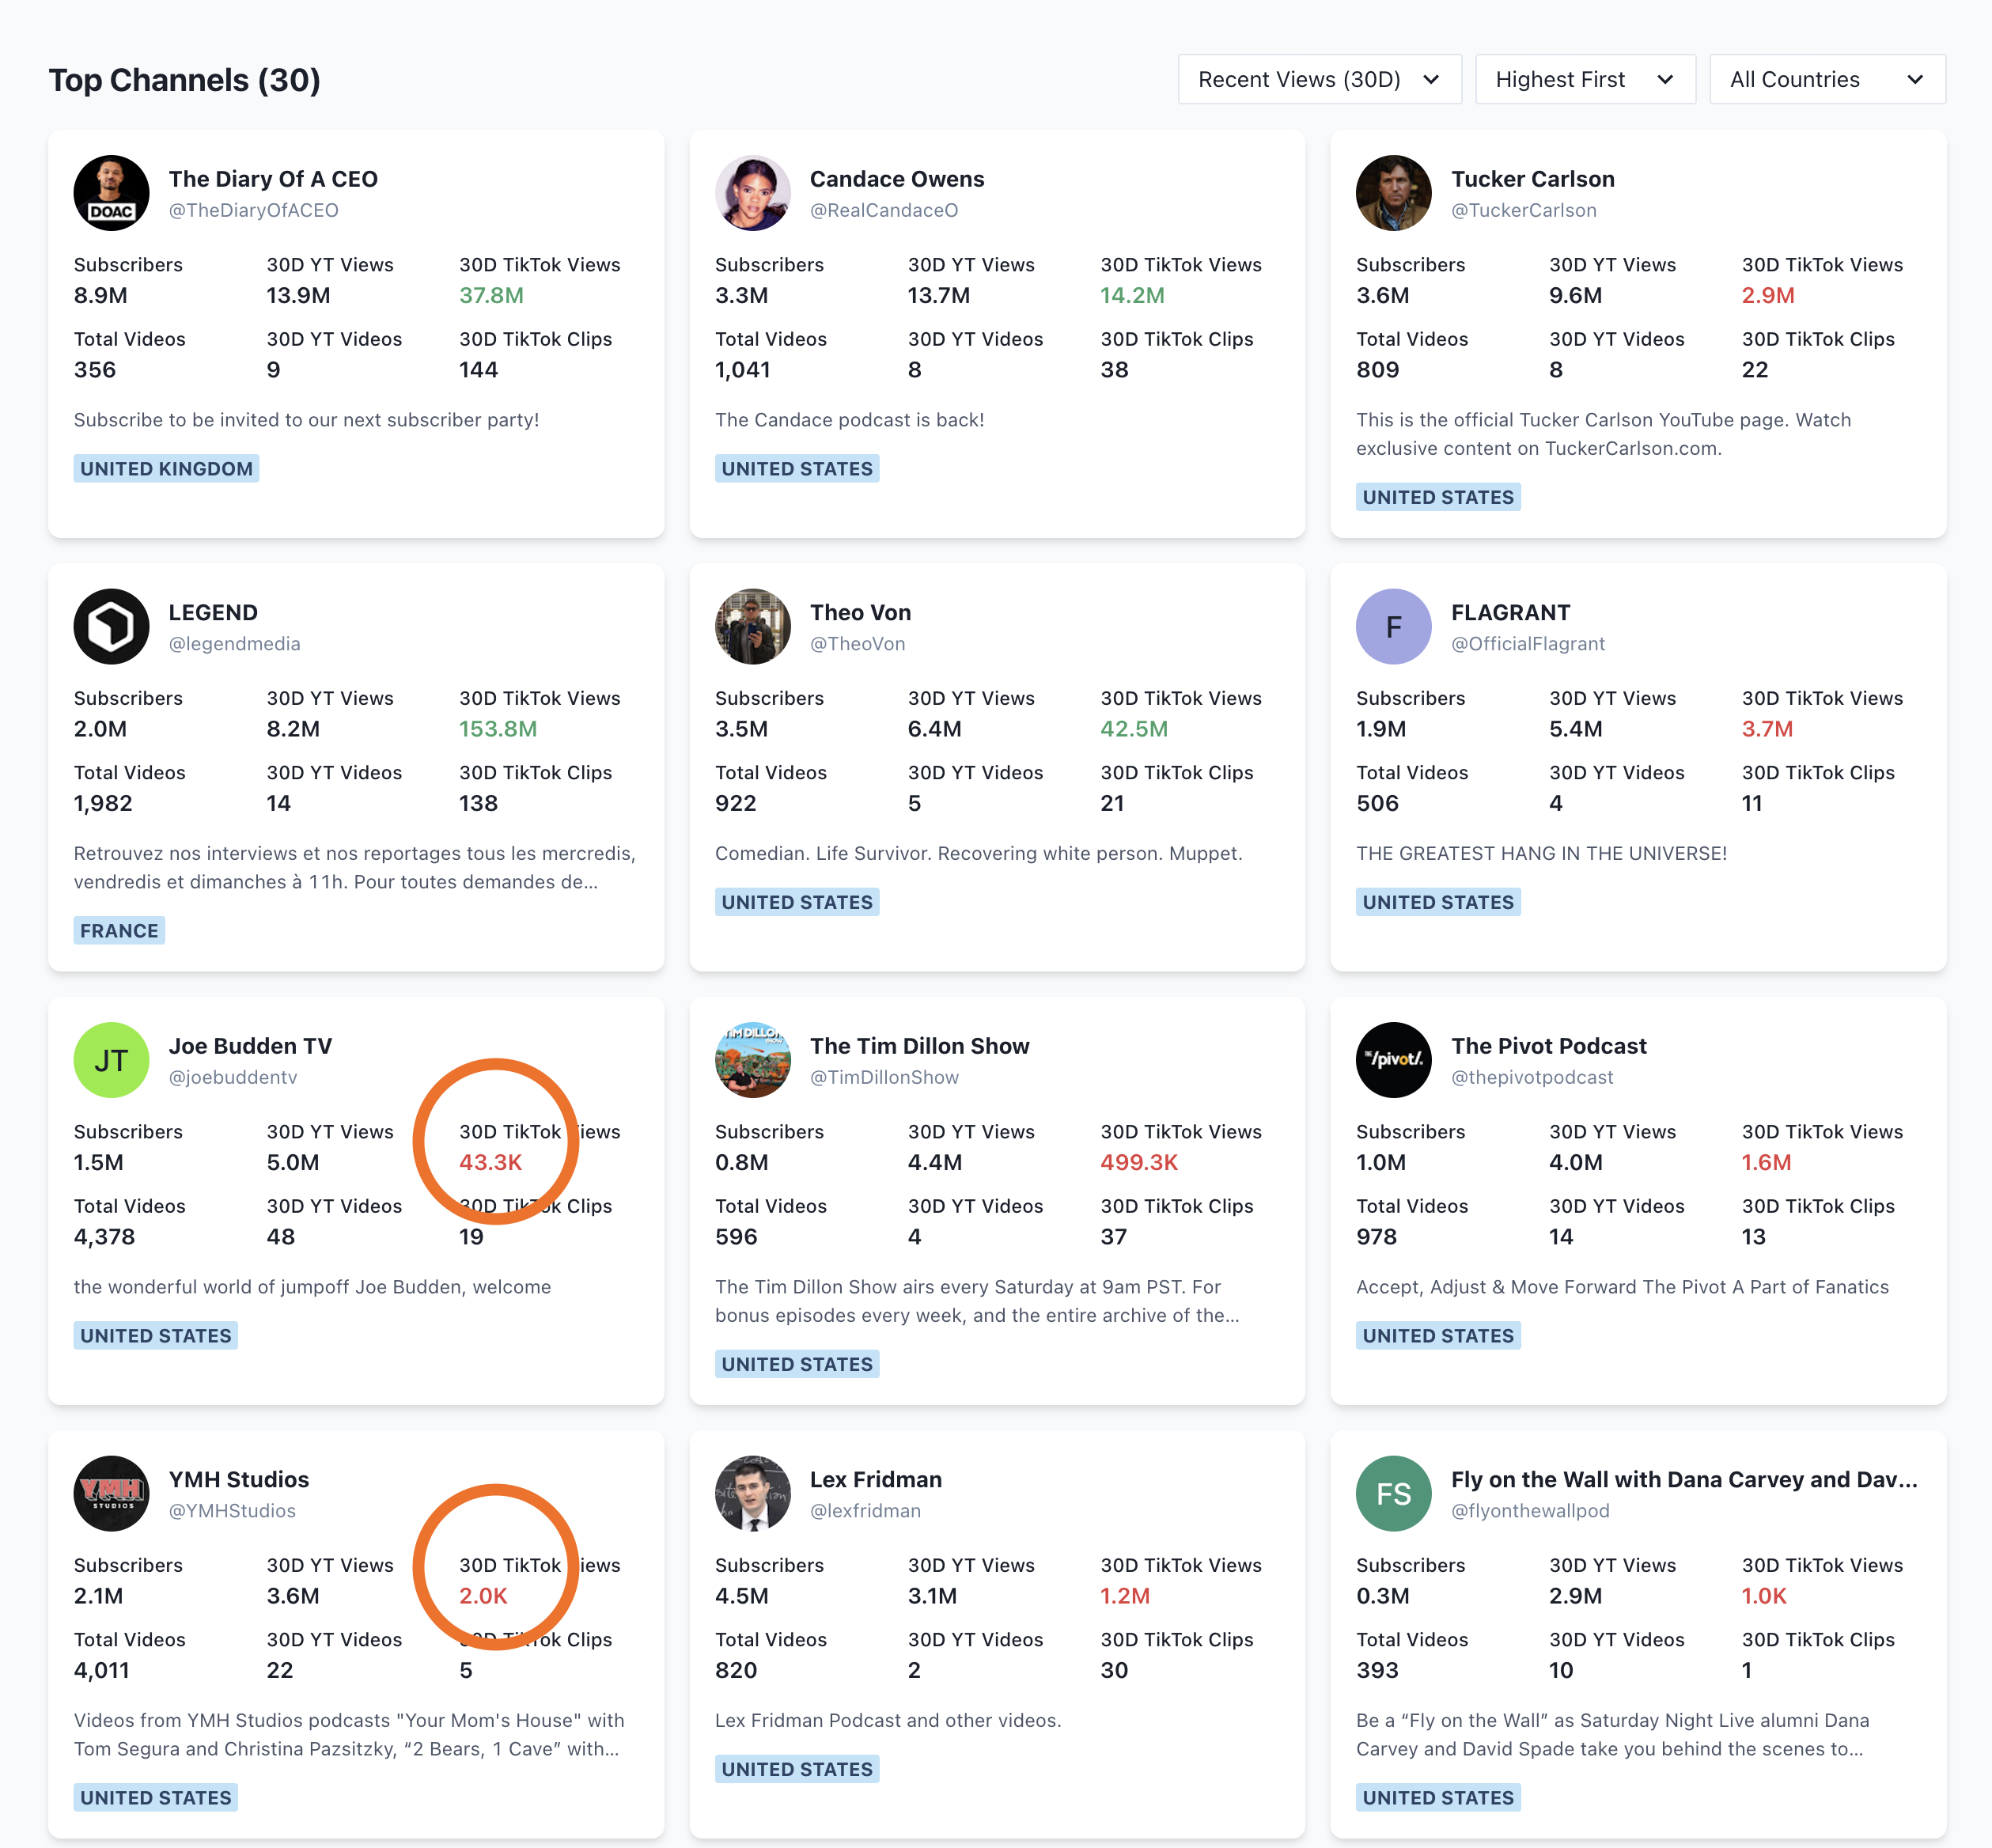Open the All Countries filter dropdown

coord(1826,79)
